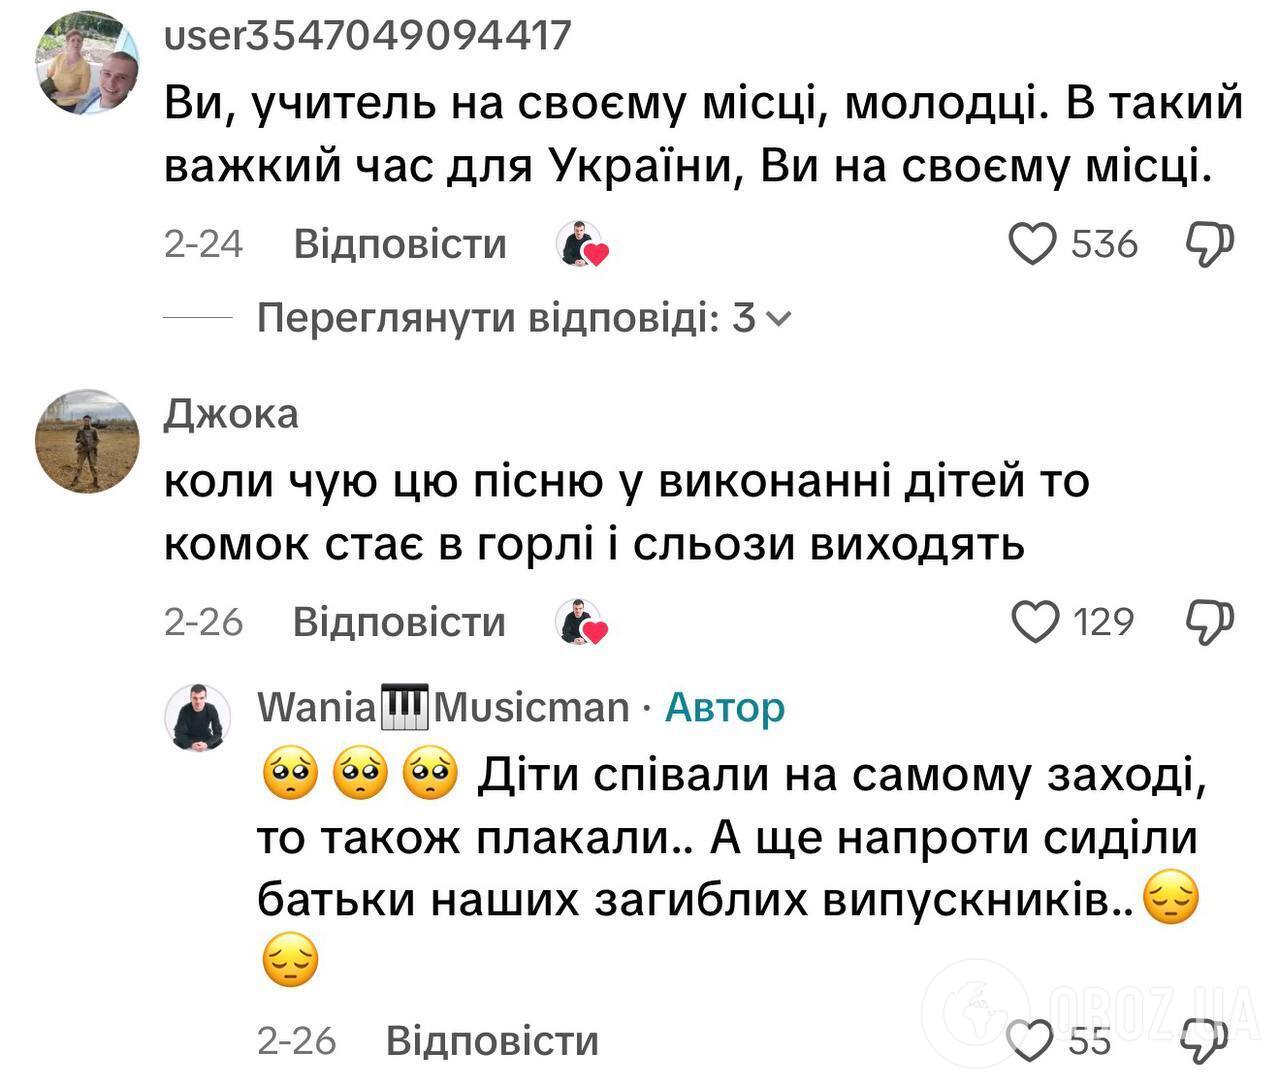The image size is (1280, 1084).
Task: Select the username 'Джока'
Action: point(231,413)
